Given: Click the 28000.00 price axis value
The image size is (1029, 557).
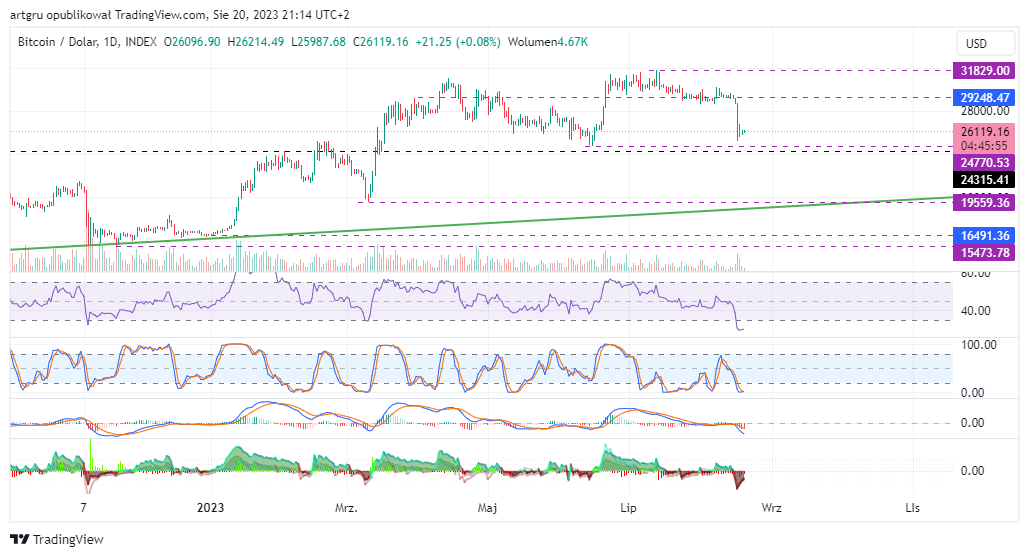Looking at the screenshot, I should pyautogui.click(x=984, y=111).
